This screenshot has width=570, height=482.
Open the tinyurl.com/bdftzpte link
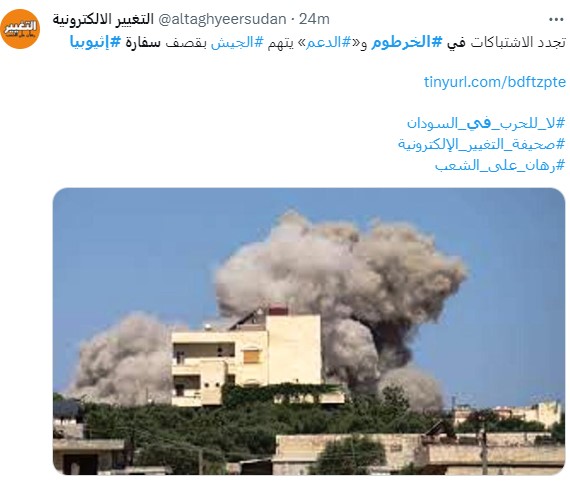(x=495, y=82)
